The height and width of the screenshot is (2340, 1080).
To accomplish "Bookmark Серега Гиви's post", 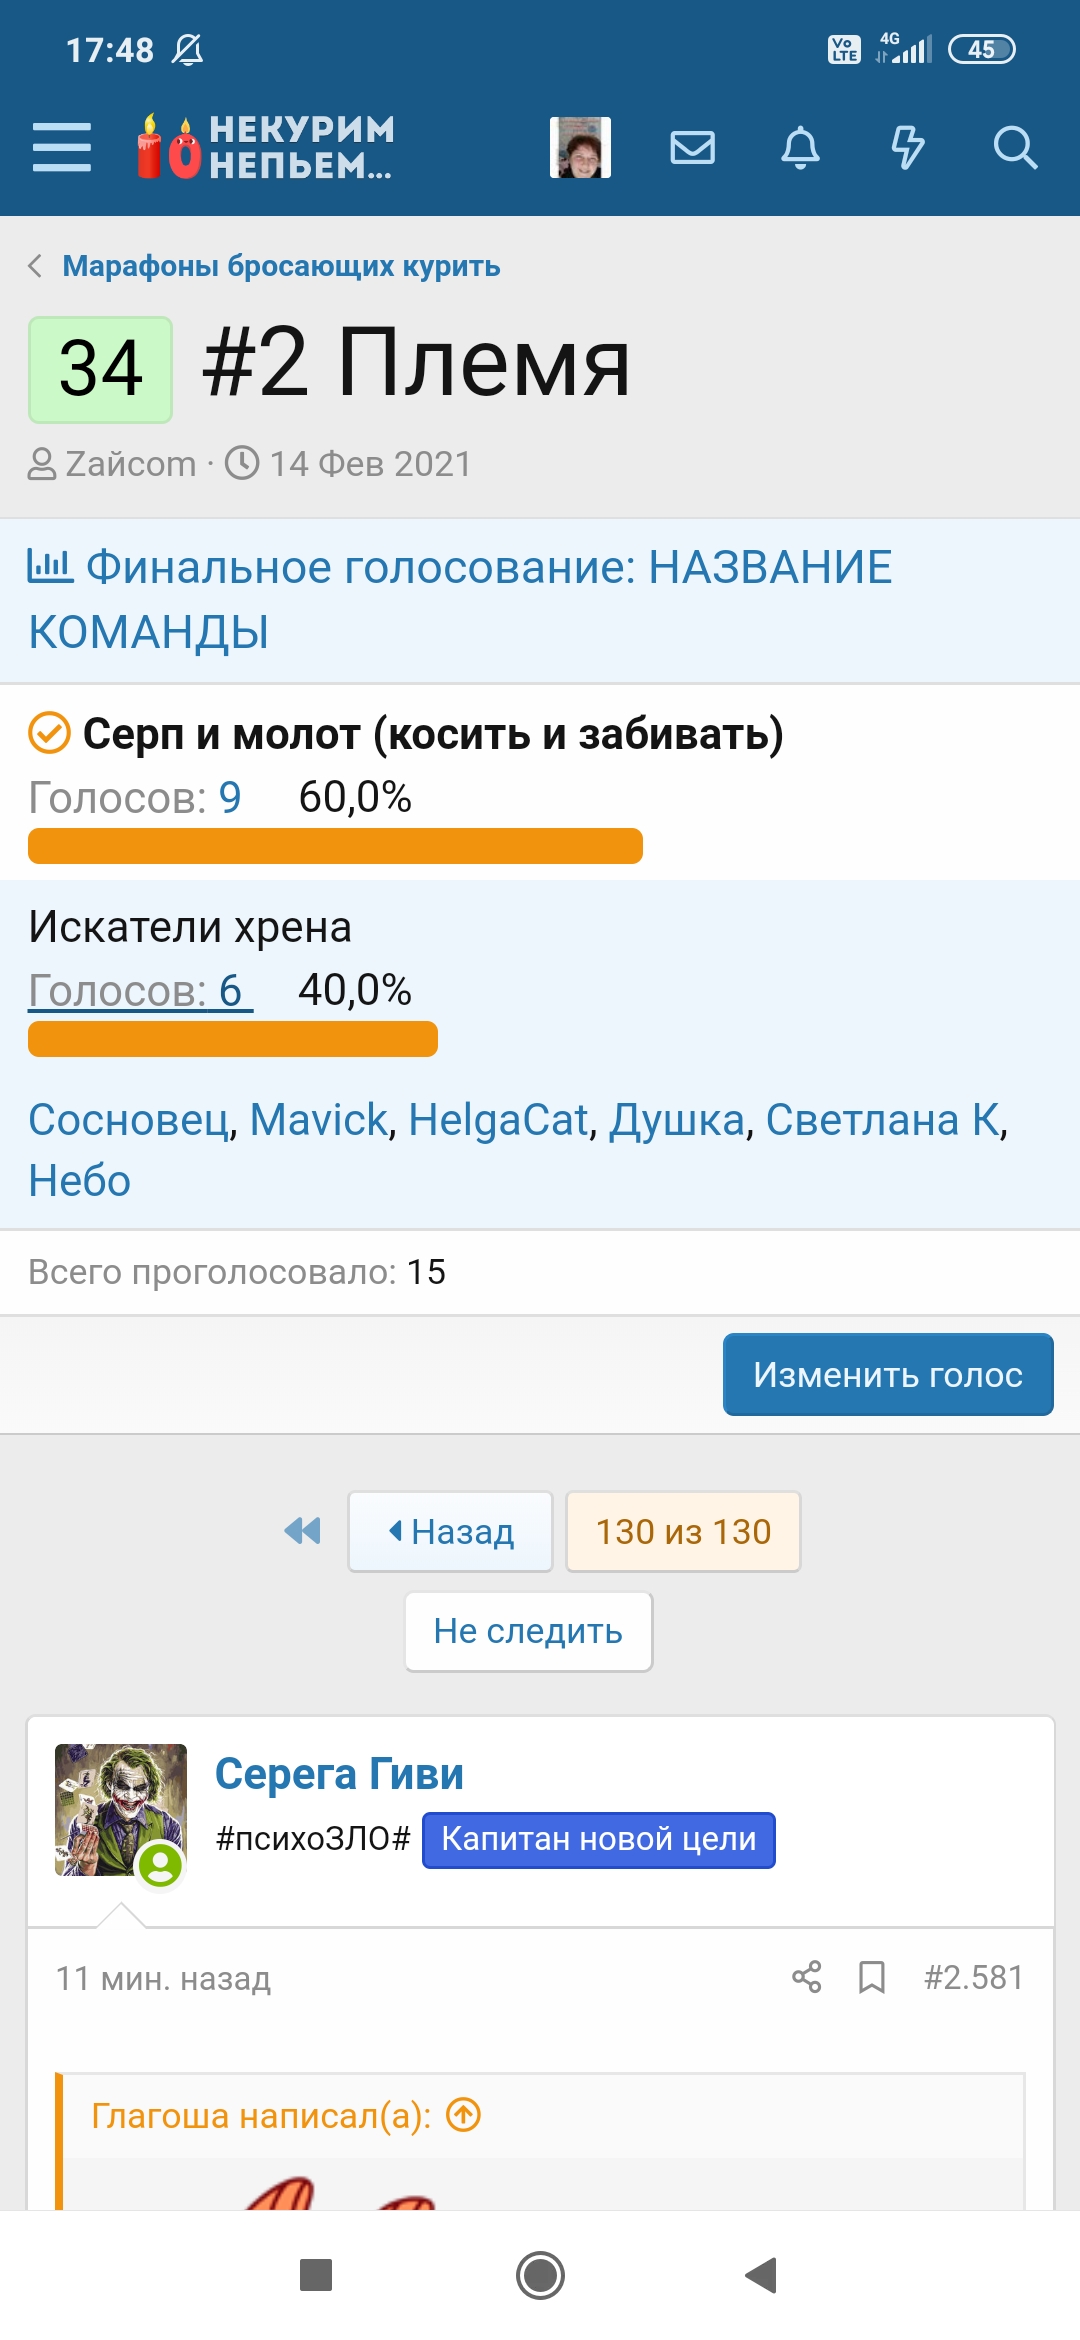I will [x=873, y=1977].
